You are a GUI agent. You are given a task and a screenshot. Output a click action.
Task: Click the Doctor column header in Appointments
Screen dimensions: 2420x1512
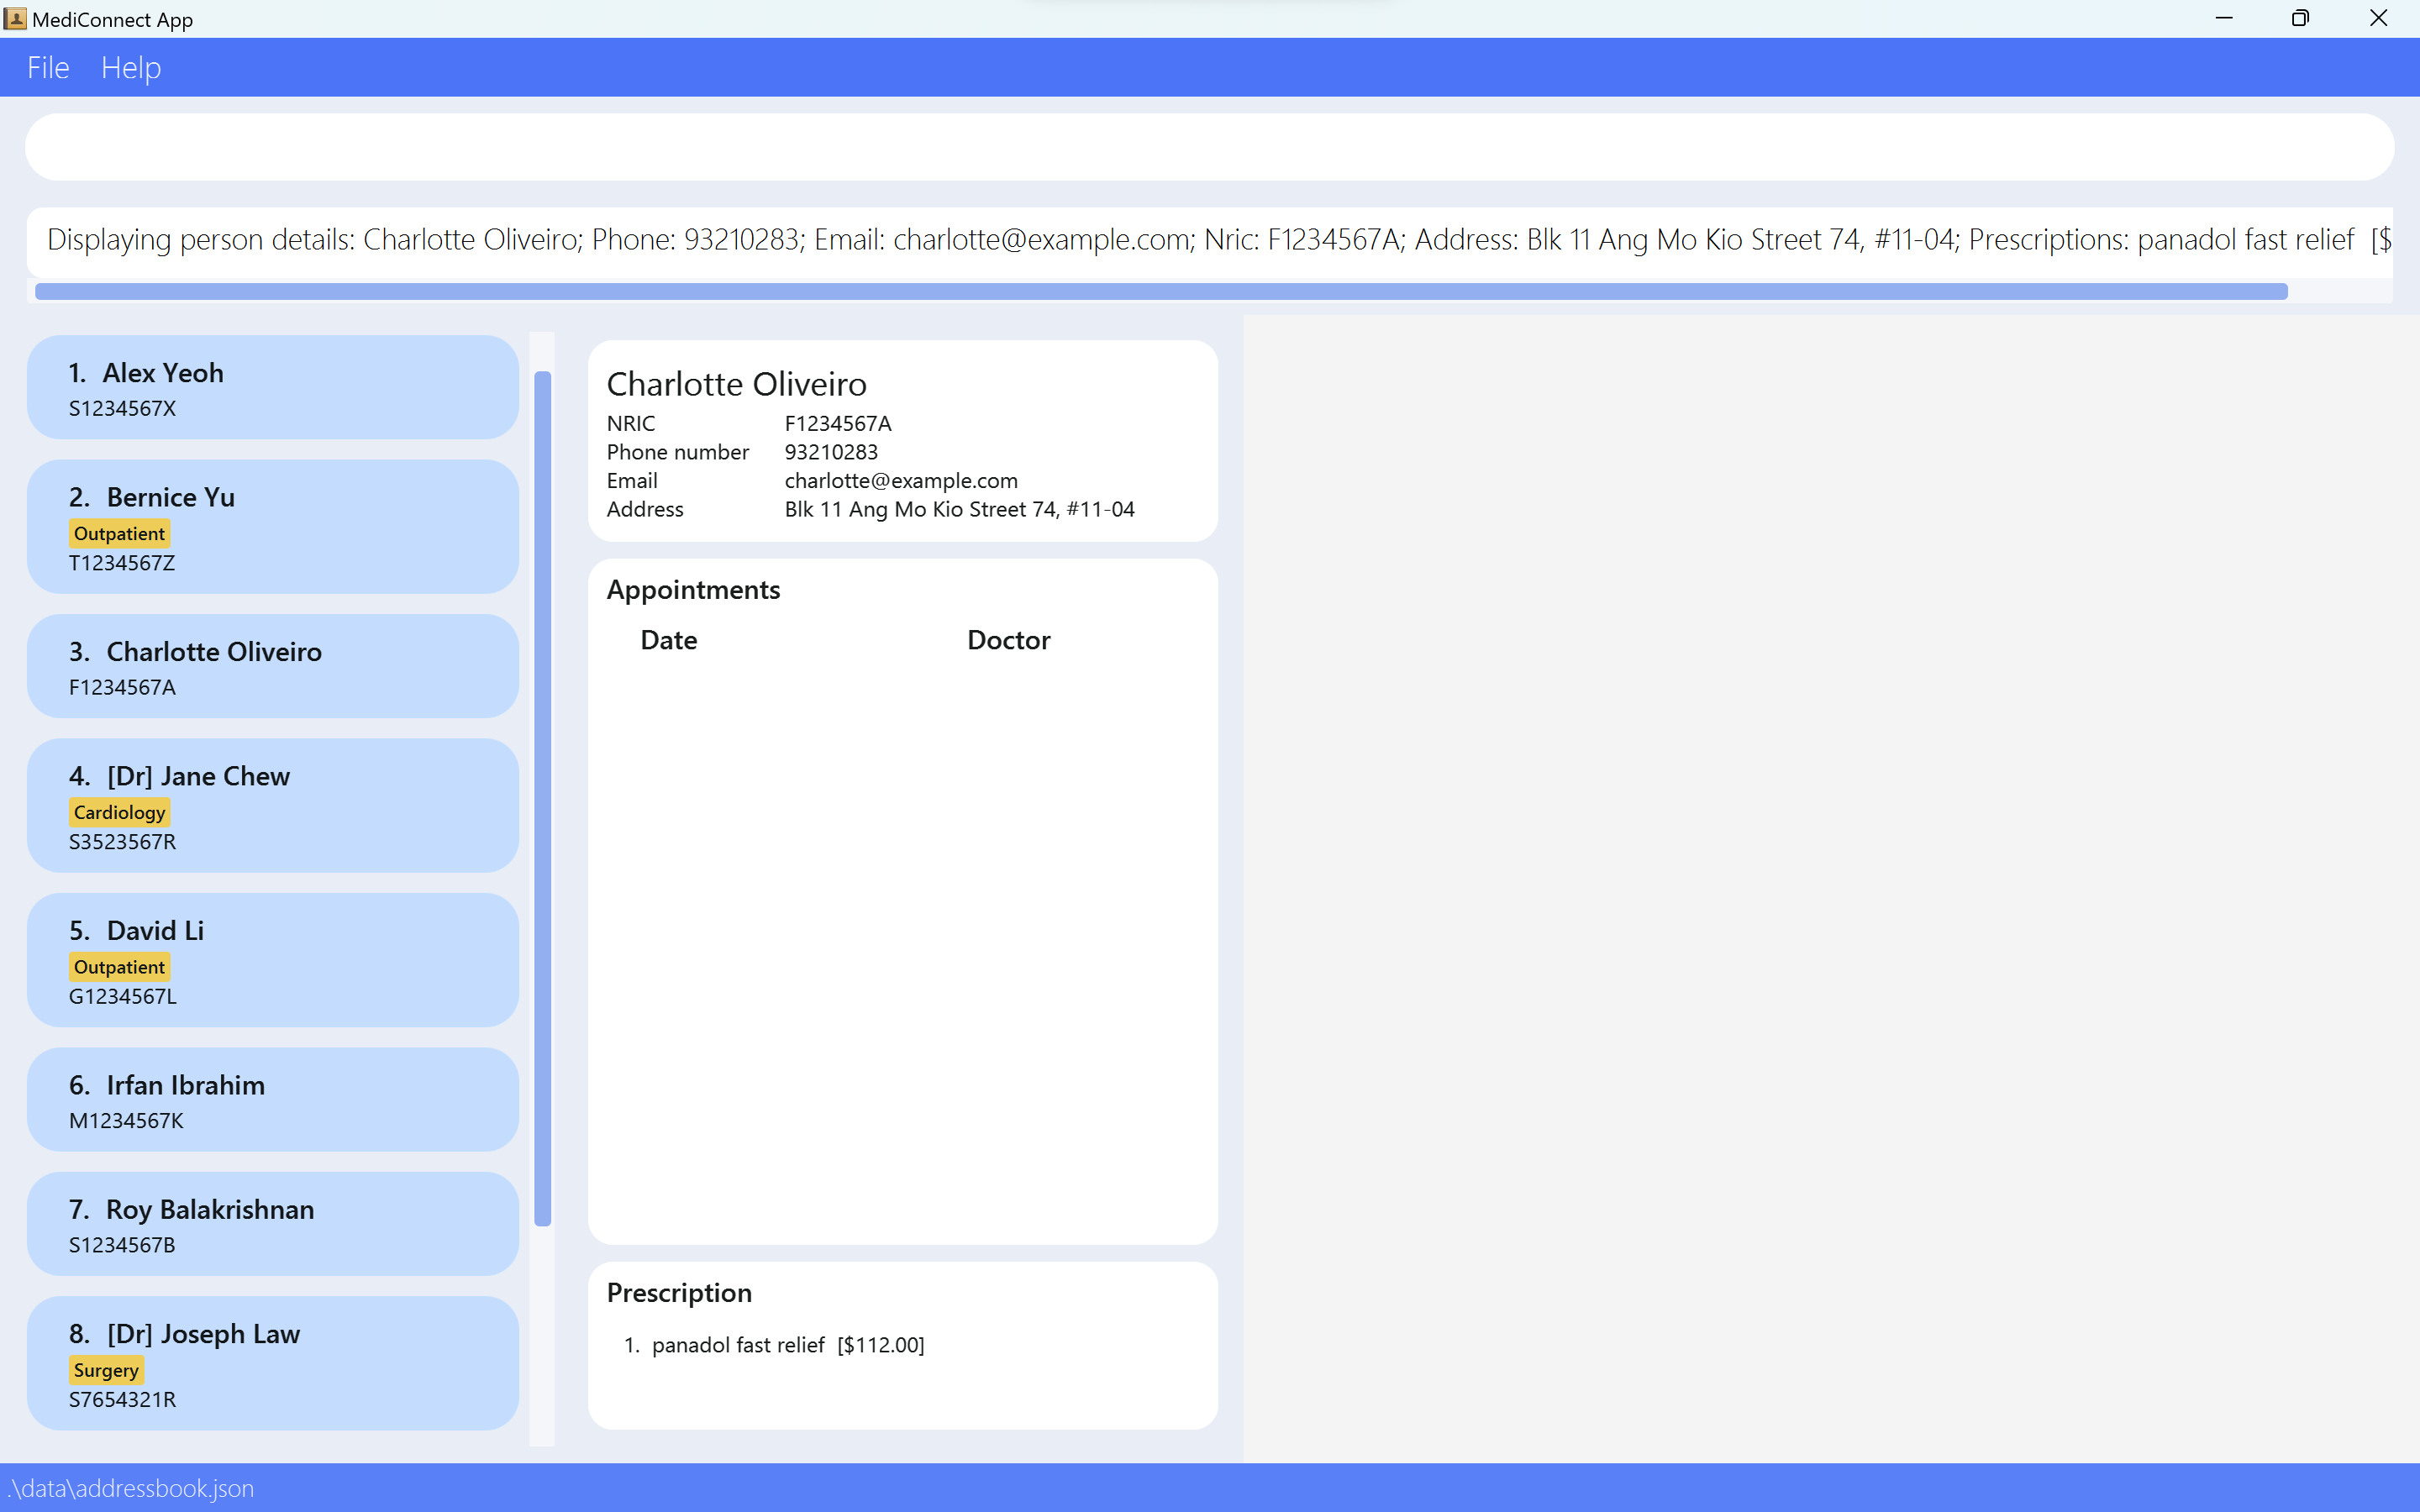coord(1008,640)
